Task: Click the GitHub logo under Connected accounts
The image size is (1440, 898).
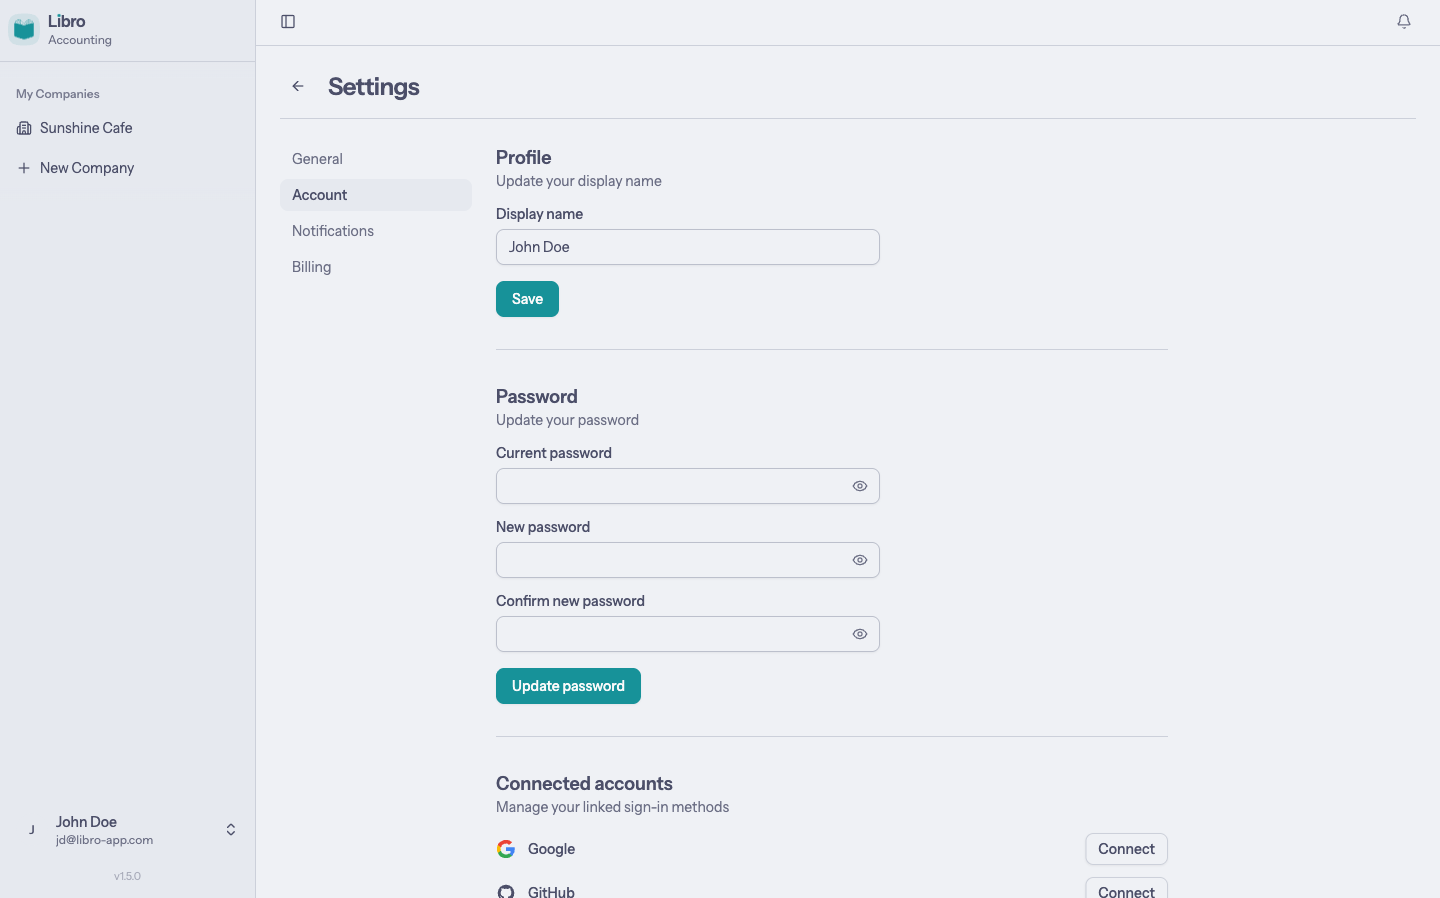Action: pos(505,890)
